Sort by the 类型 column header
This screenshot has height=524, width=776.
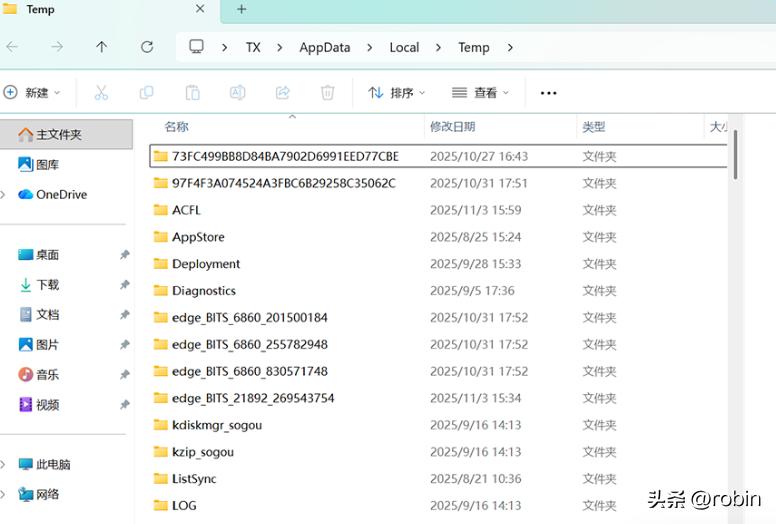tap(594, 127)
